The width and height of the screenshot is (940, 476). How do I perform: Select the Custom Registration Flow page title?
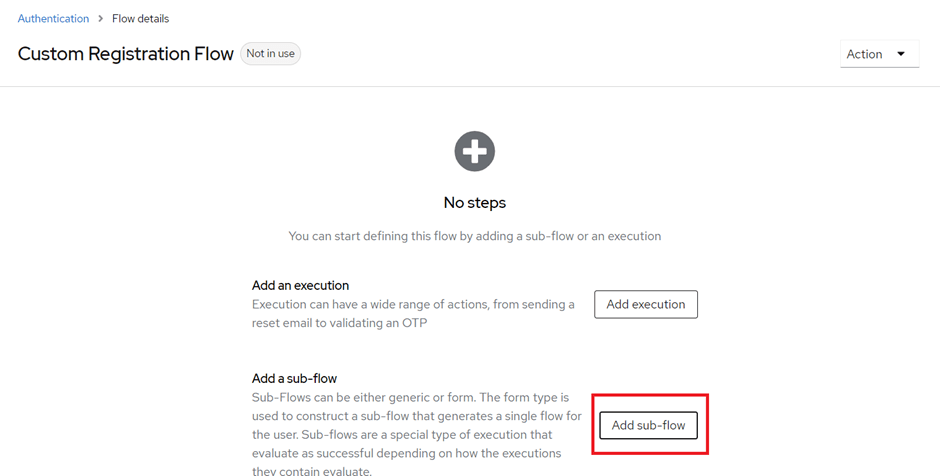tap(125, 54)
